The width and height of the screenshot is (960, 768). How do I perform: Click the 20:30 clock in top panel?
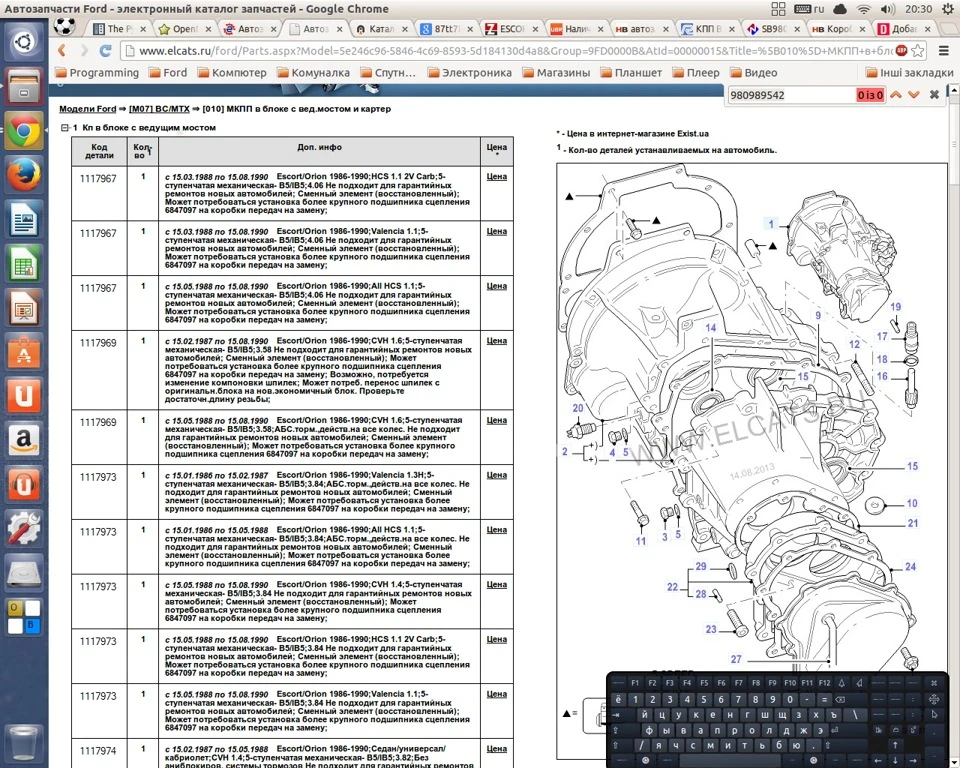(918, 9)
